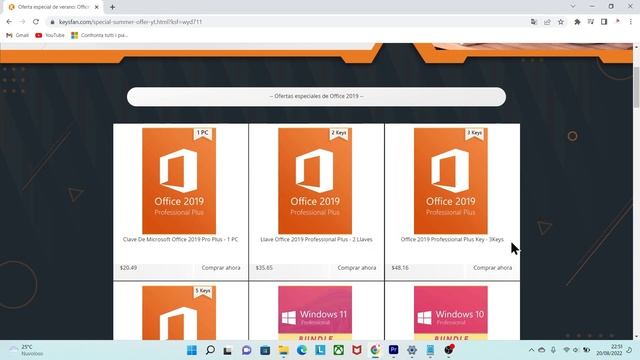This screenshot has height=360, width=640.
Task: Open the Translate this page icon
Action: coord(534,22)
